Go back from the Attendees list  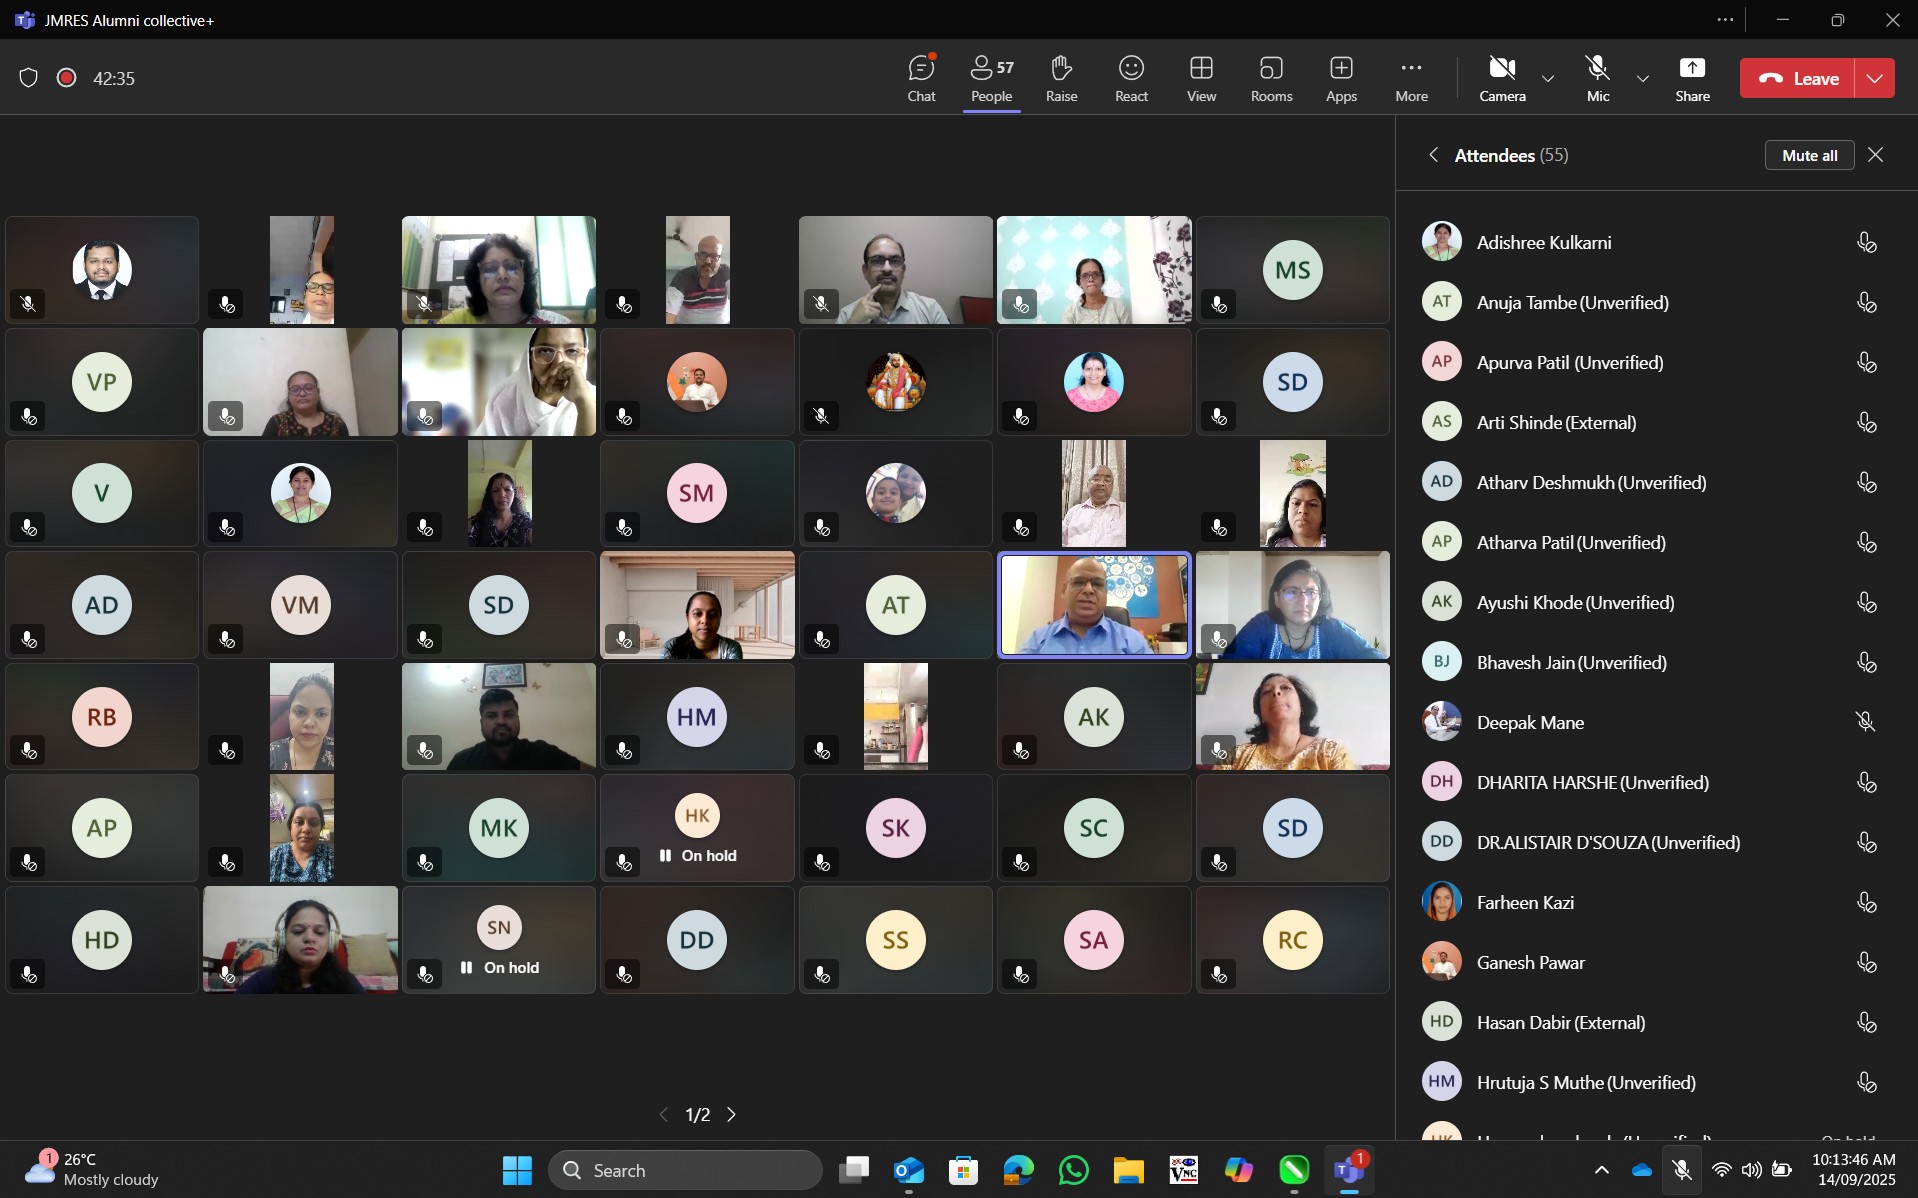[x=1433, y=155]
